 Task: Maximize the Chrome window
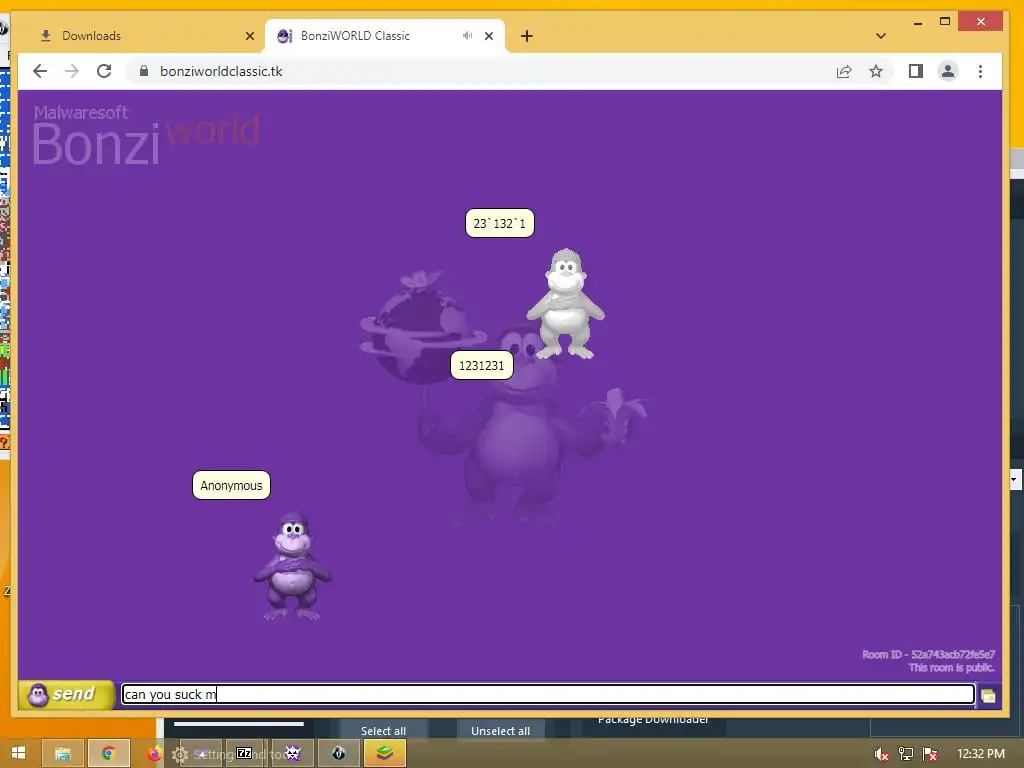pyautogui.click(x=944, y=22)
